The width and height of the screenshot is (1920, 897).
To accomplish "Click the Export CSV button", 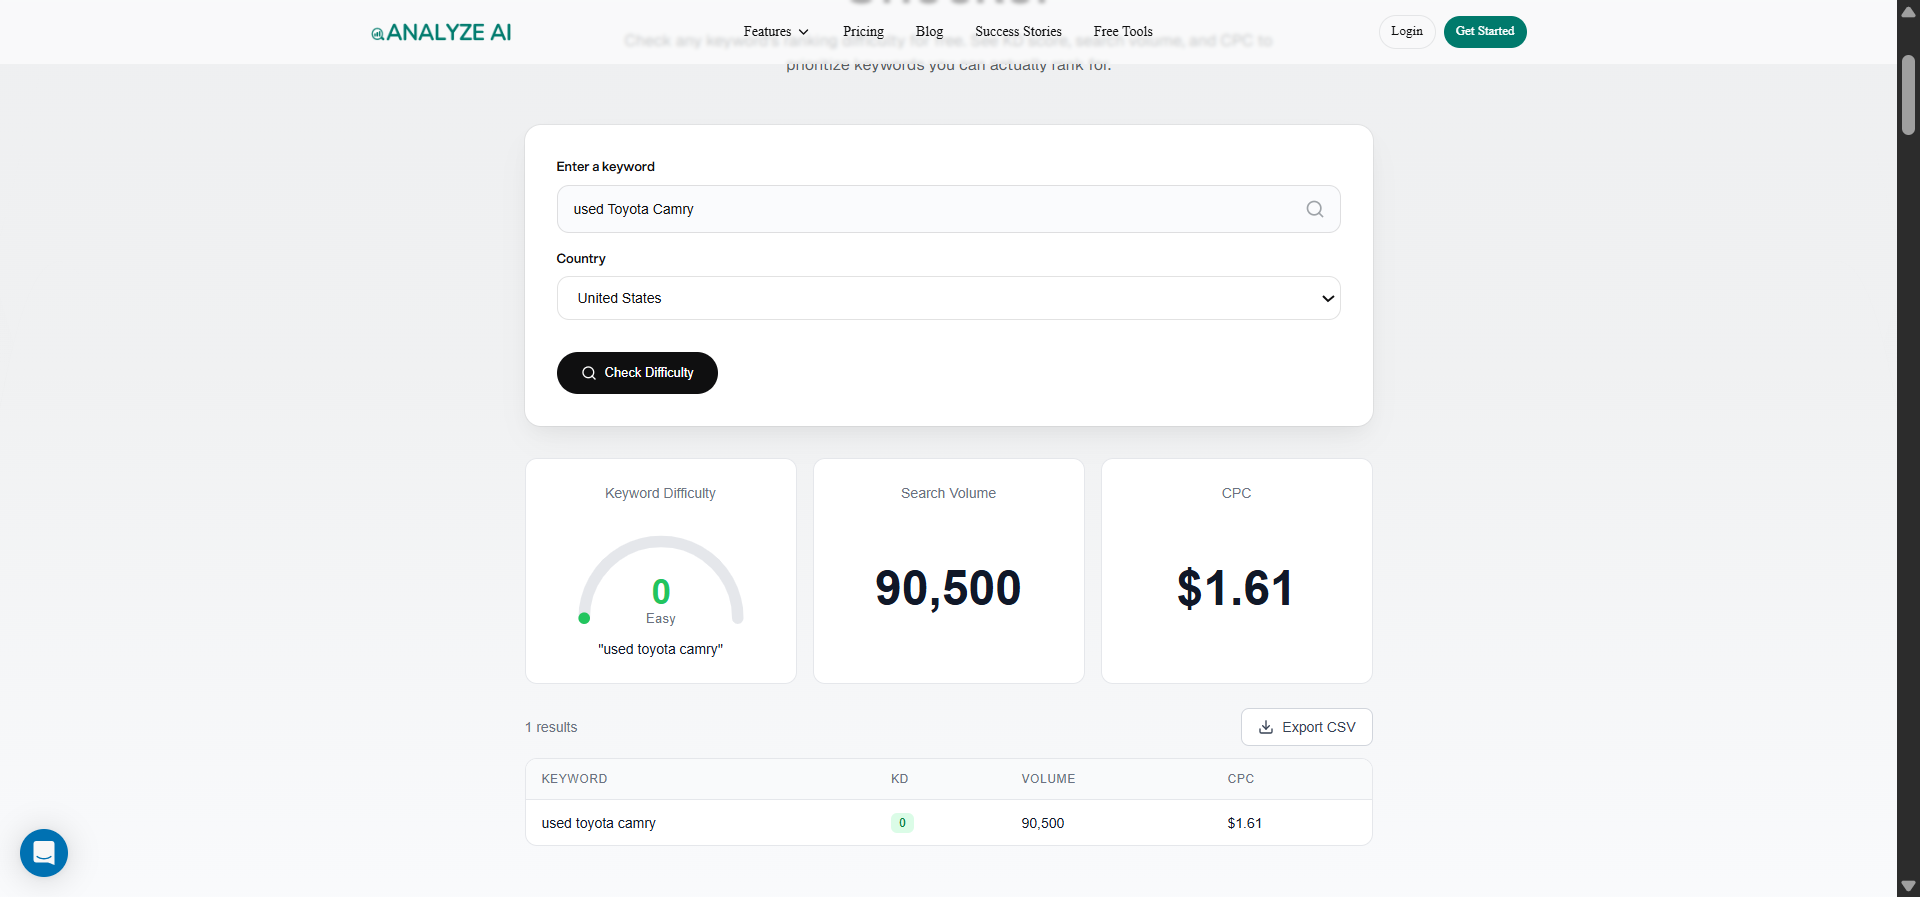I will (x=1306, y=727).
